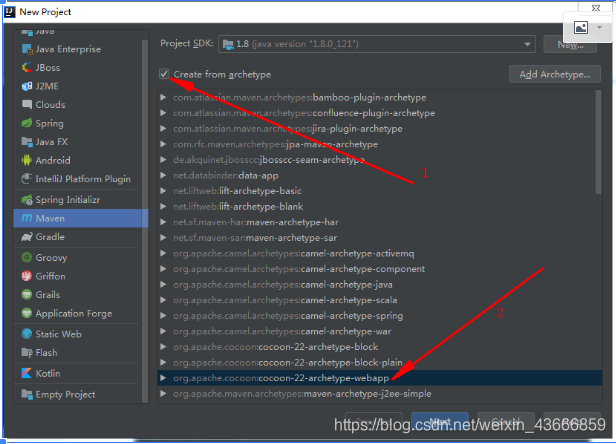Click the Flash folder icon
This screenshot has width=616, height=444.
27,352
